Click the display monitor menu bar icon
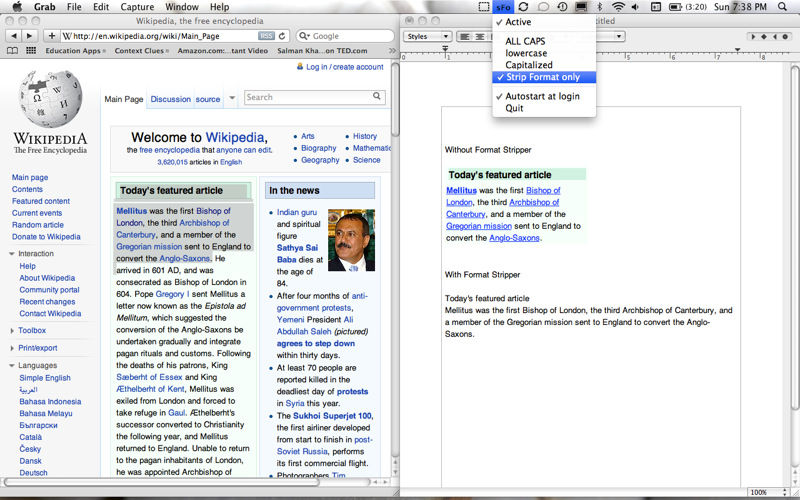This screenshot has height=500, width=800. pos(581,7)
